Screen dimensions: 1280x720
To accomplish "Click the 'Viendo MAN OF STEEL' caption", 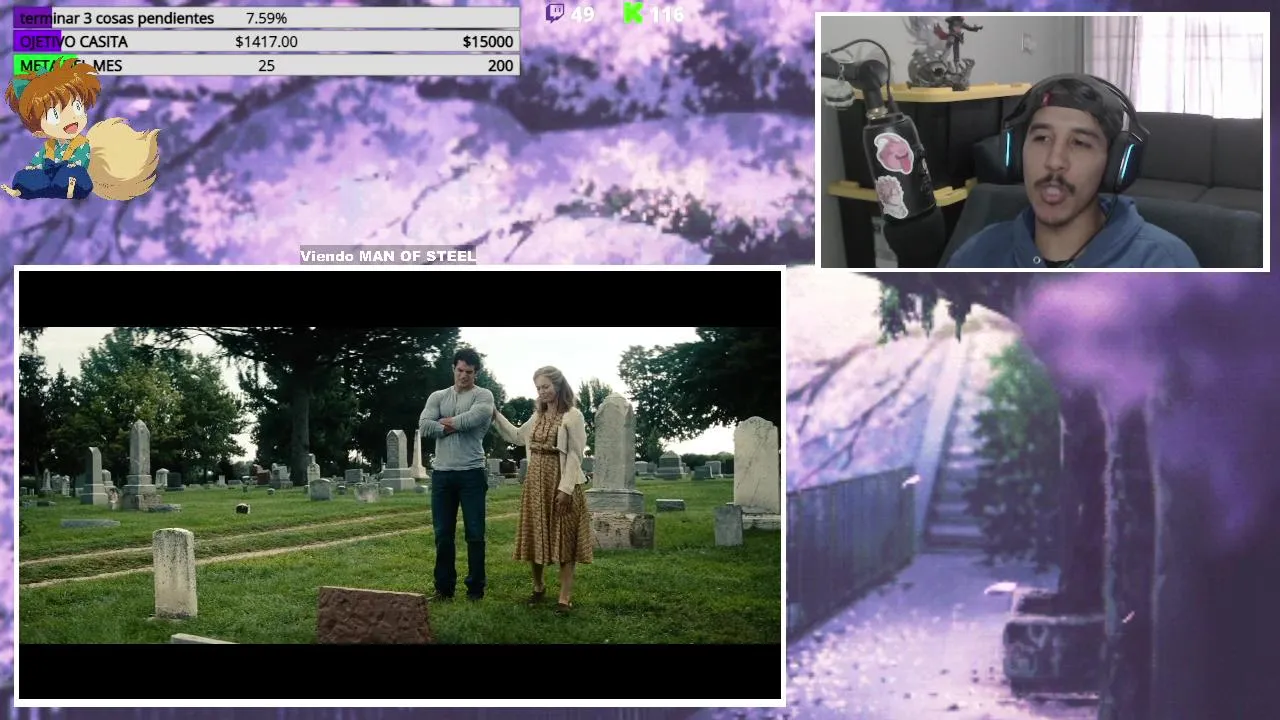I will coord(388,256).
